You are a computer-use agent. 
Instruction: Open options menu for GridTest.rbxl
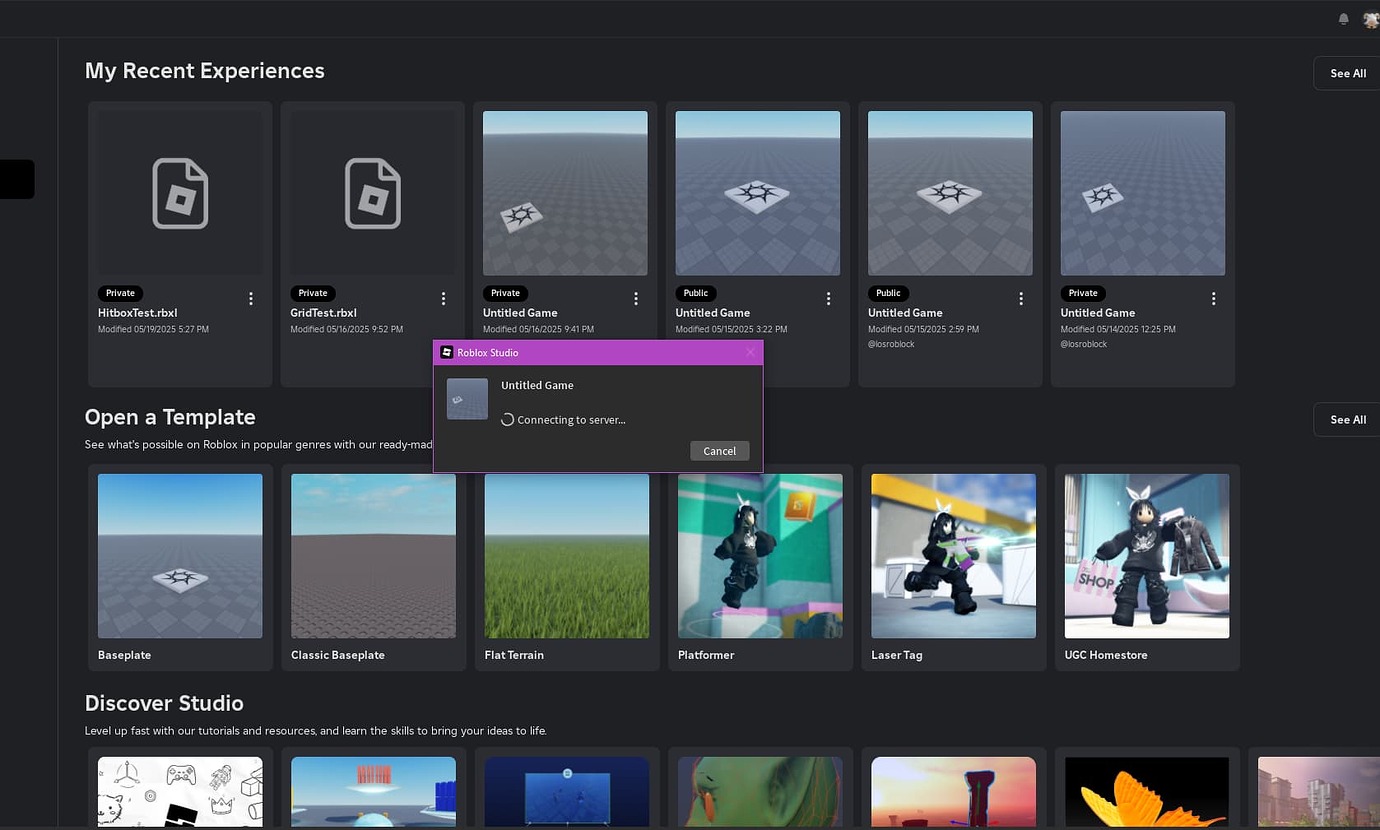coord(443,298)
